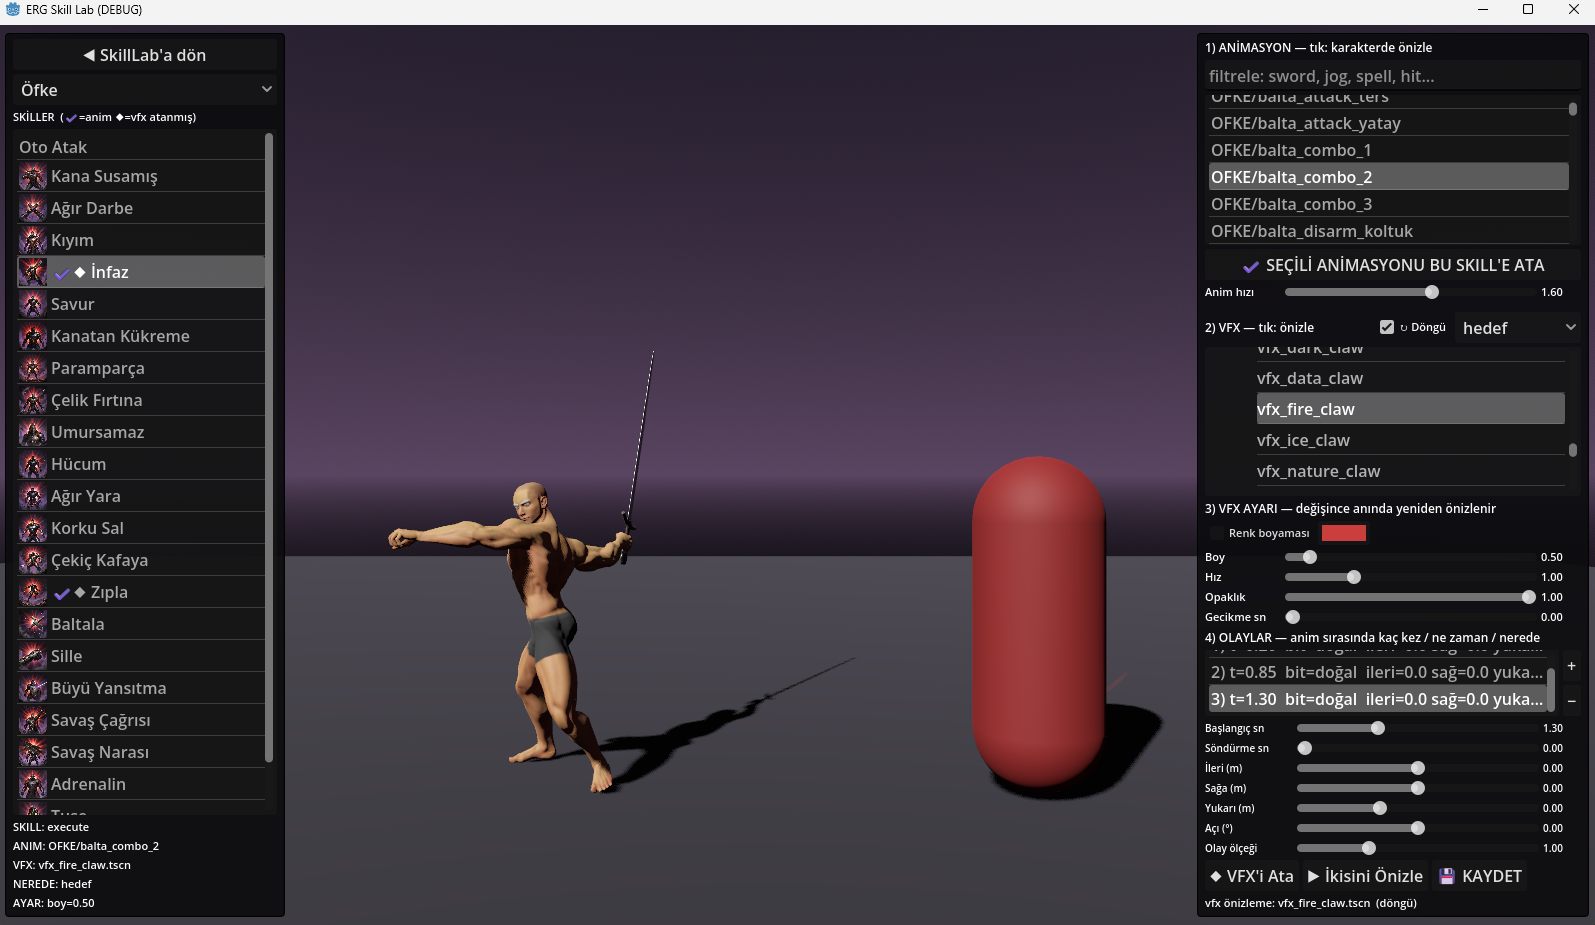
Task: Add an event with the plus button
Action: [1571, 666]
